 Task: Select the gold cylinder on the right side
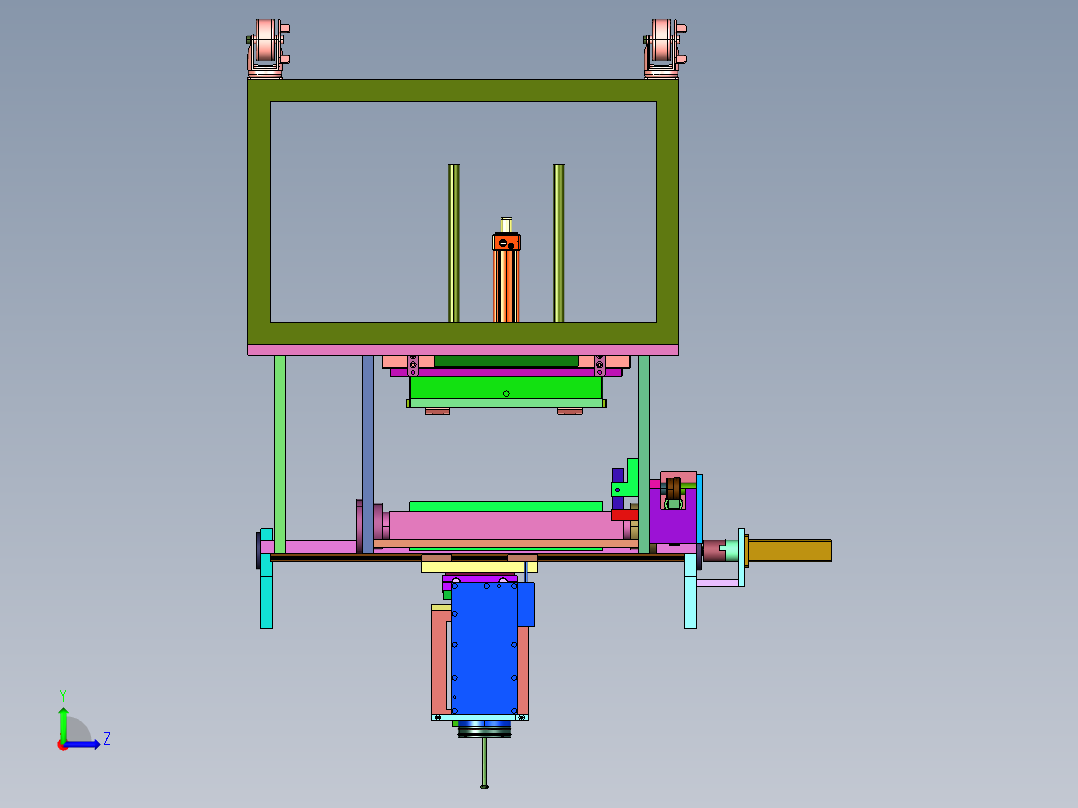789,551
